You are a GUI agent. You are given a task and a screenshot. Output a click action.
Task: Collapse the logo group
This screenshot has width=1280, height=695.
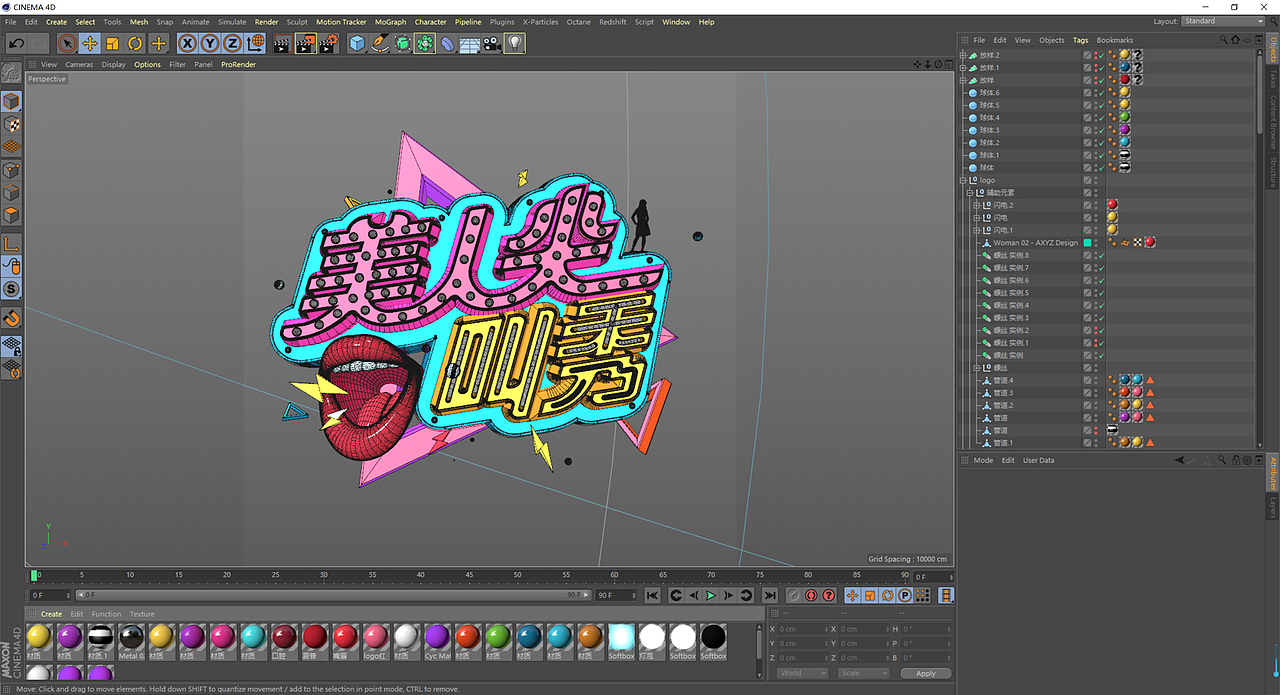tap(963, 181)
